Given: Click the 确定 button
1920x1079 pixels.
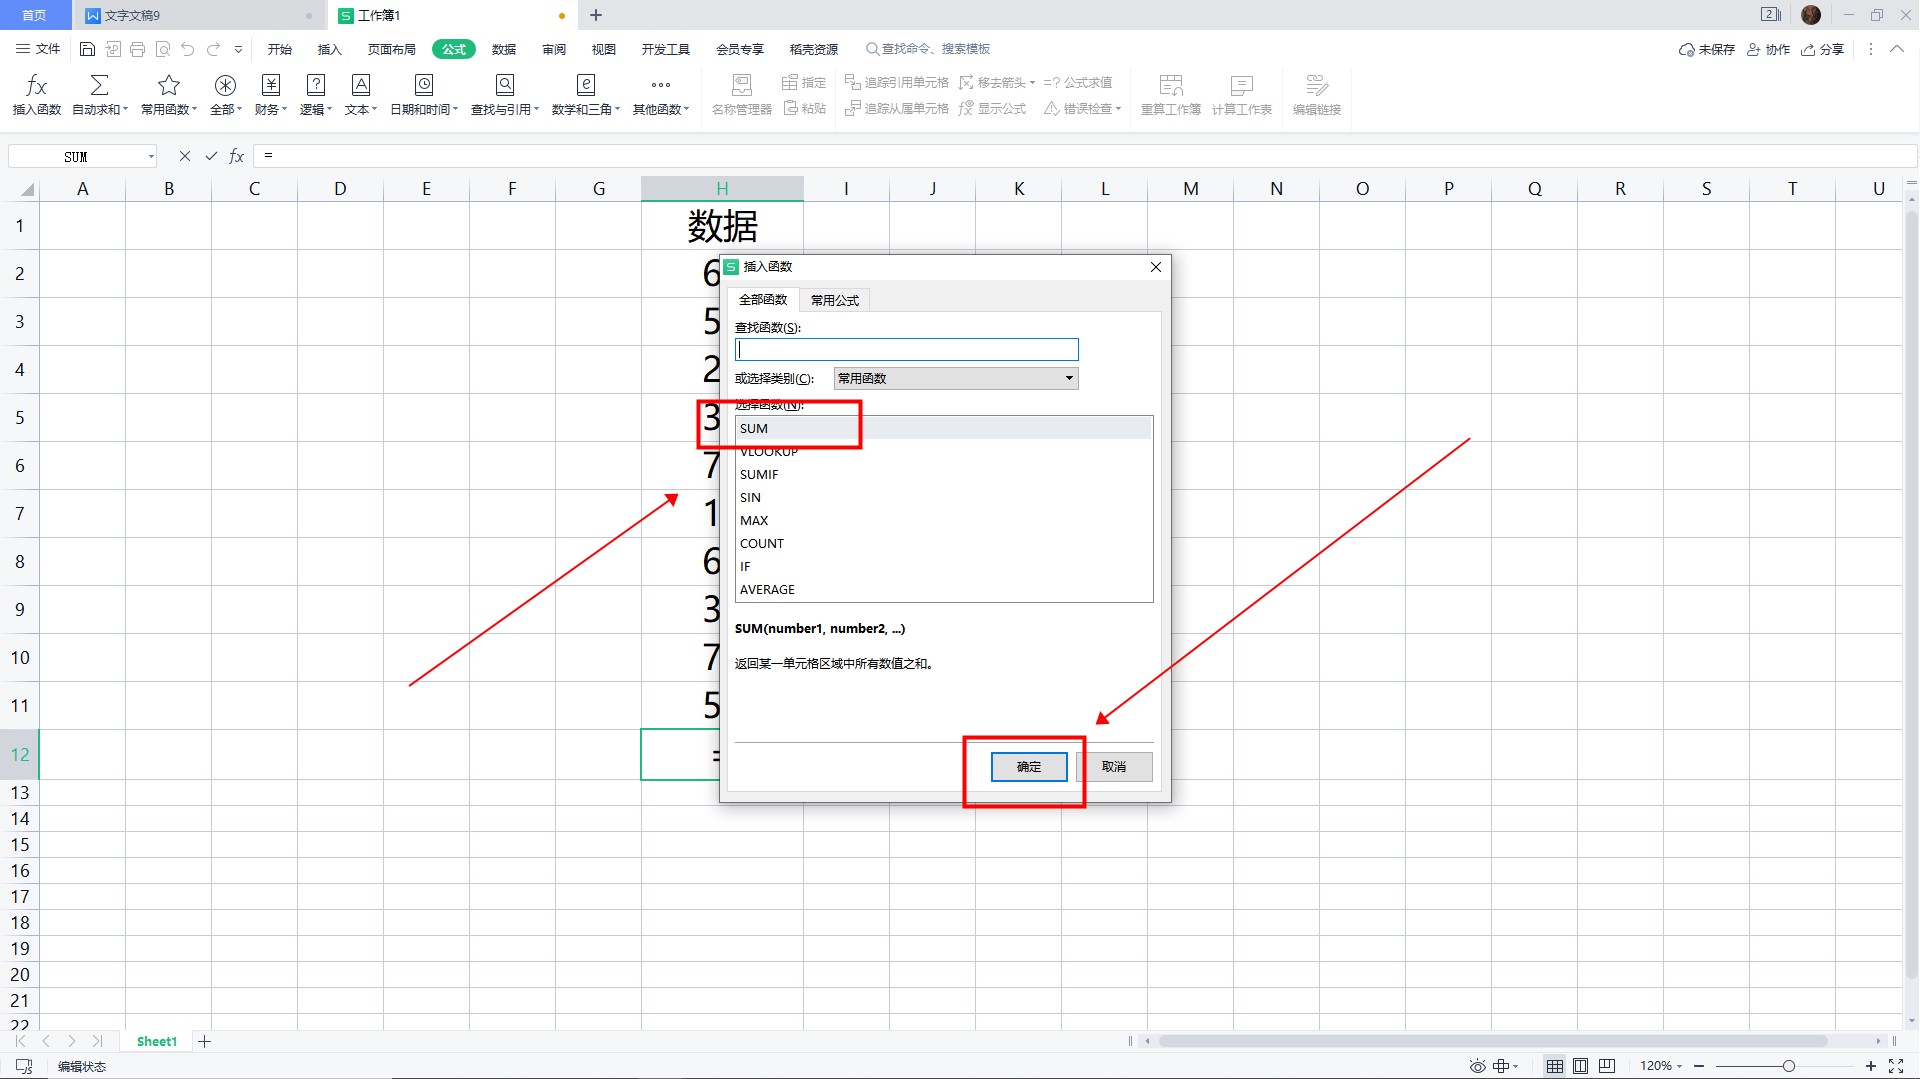Looking at the screenshot, I should pos(1028,767).
